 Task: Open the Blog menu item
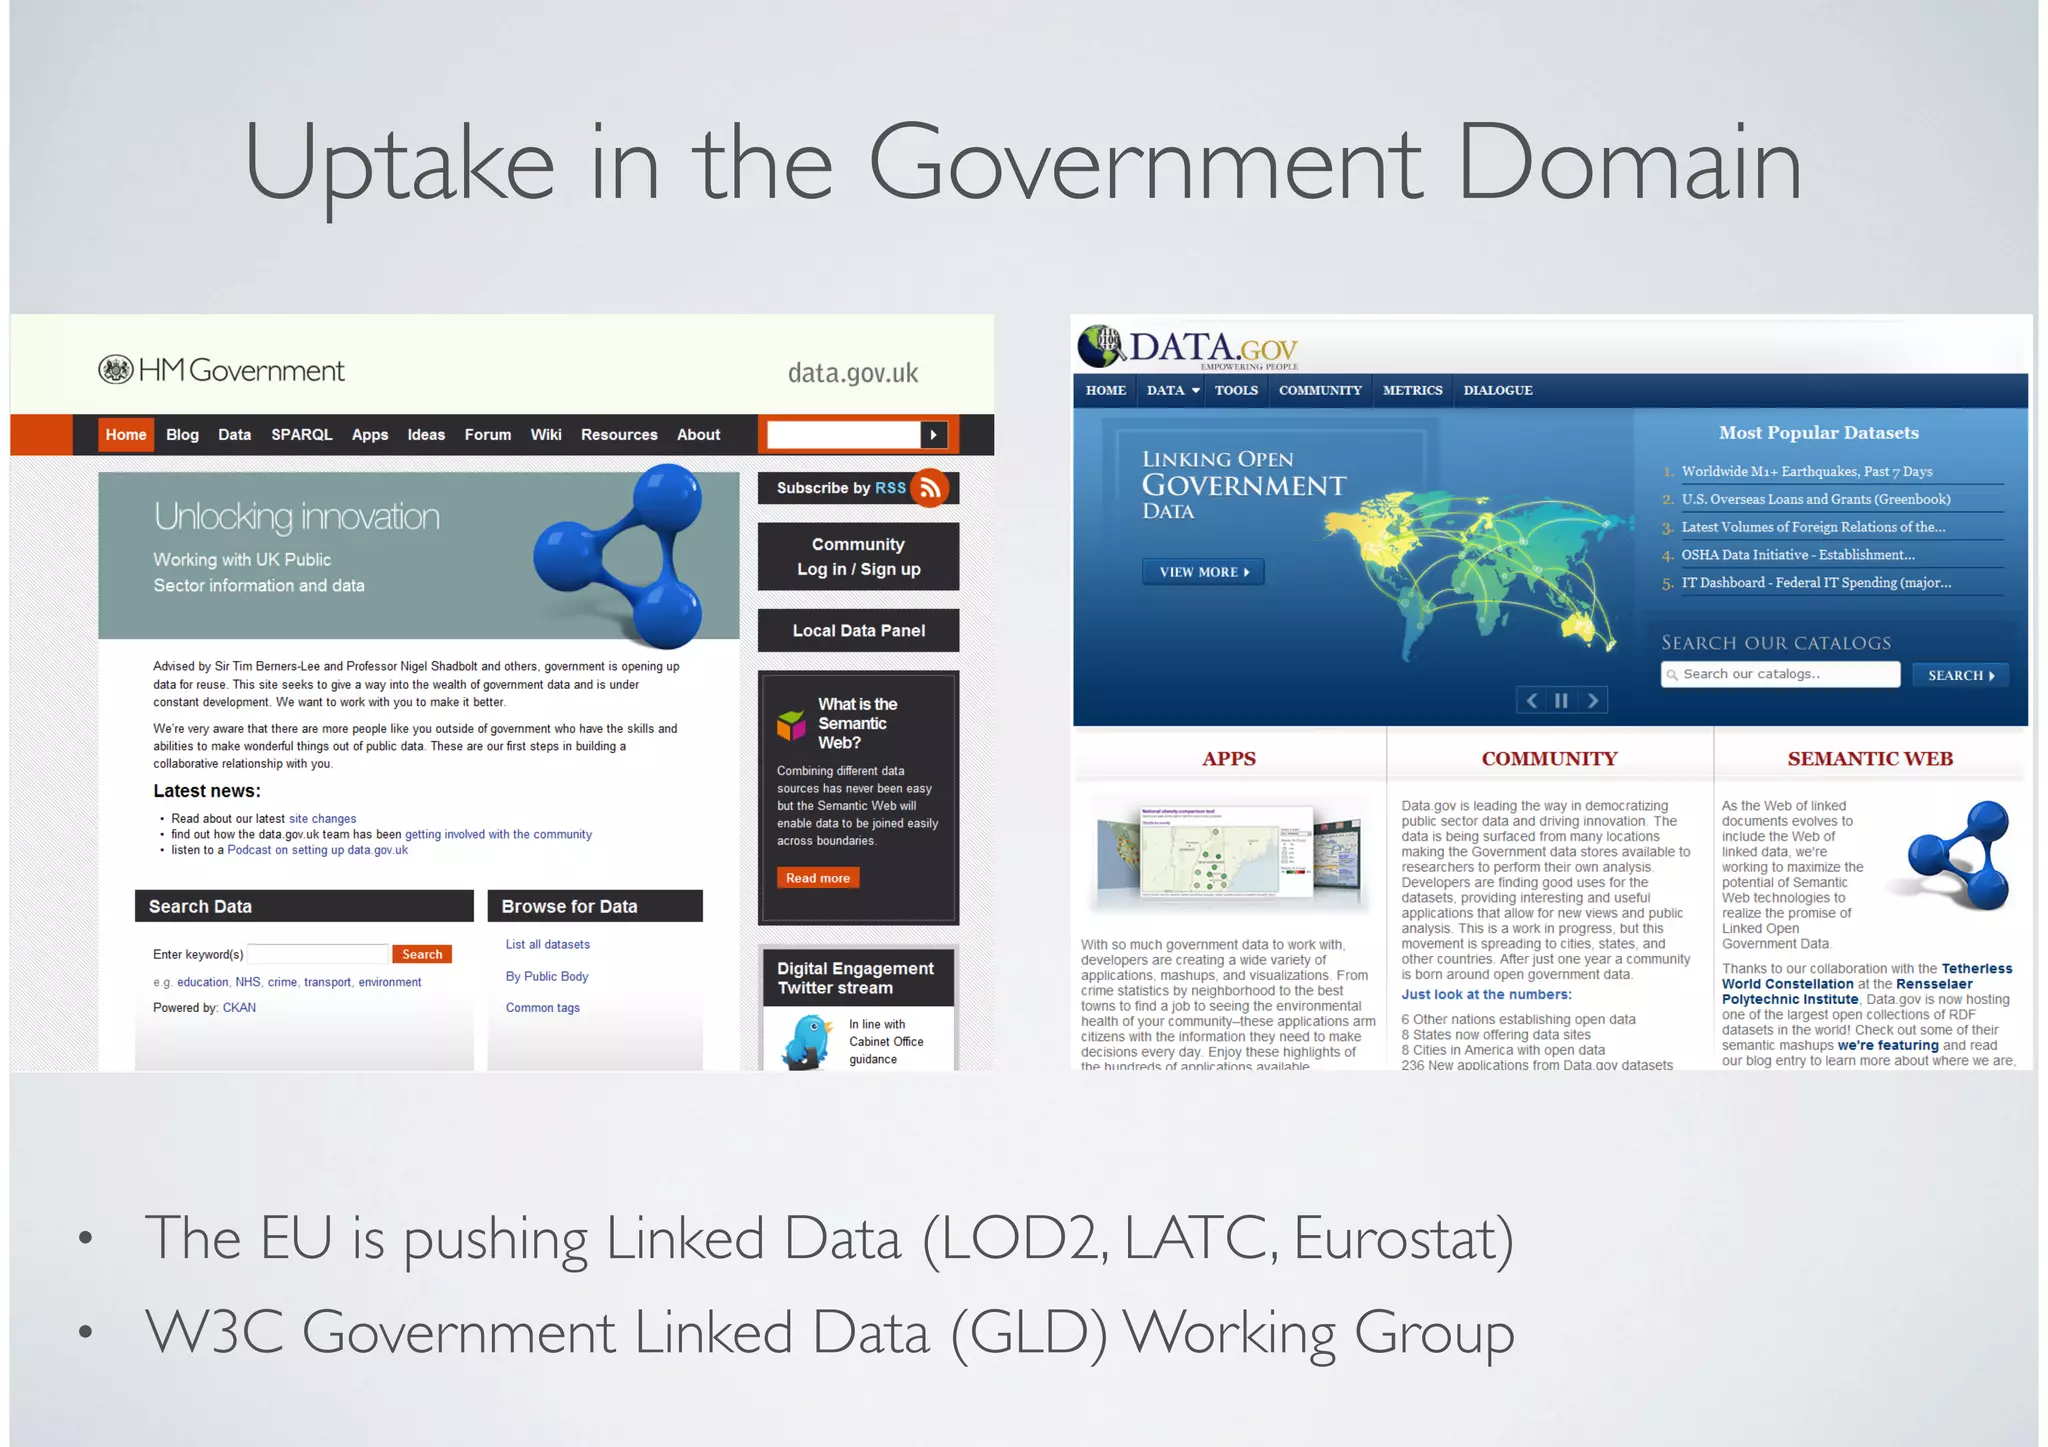[x=182, y=435]
